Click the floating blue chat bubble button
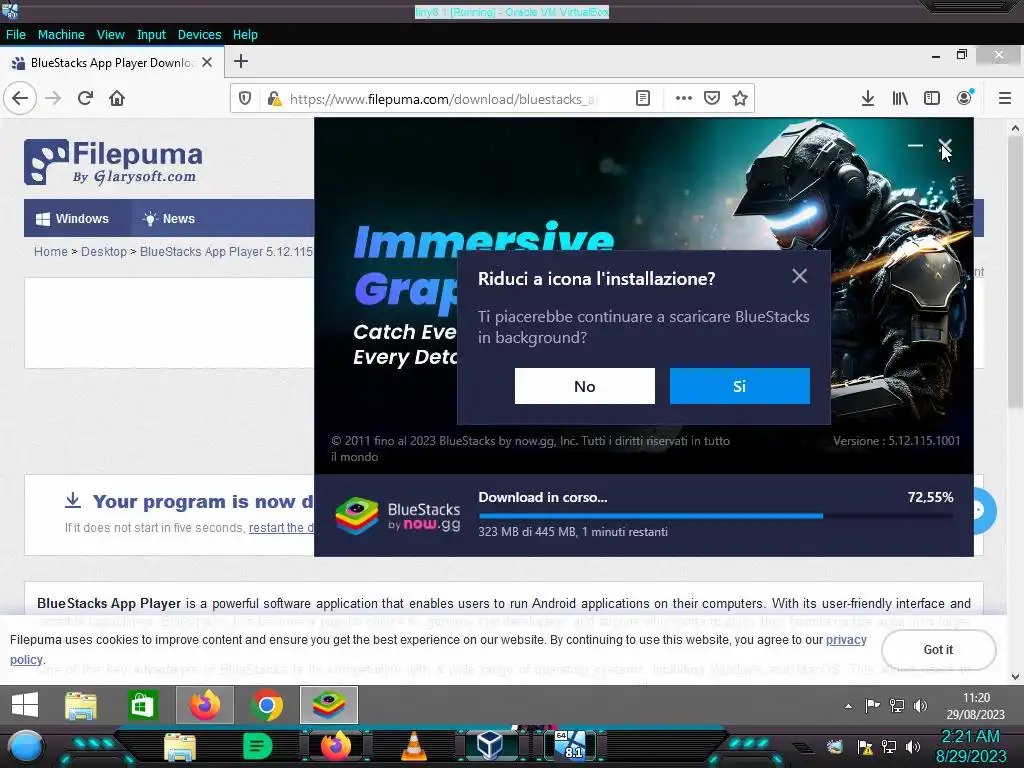The image size is (1024, 768). tap(984, 511)
